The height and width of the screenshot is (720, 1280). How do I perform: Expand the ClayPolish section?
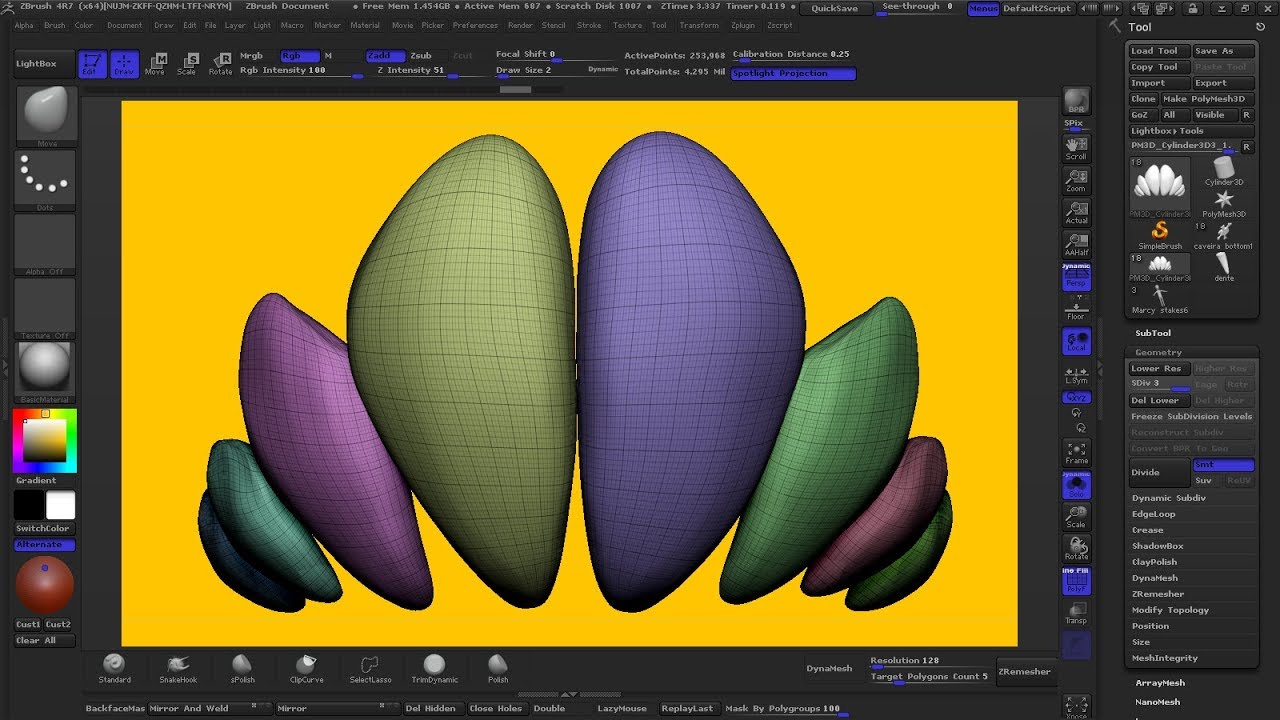(x=1155, y=562)
